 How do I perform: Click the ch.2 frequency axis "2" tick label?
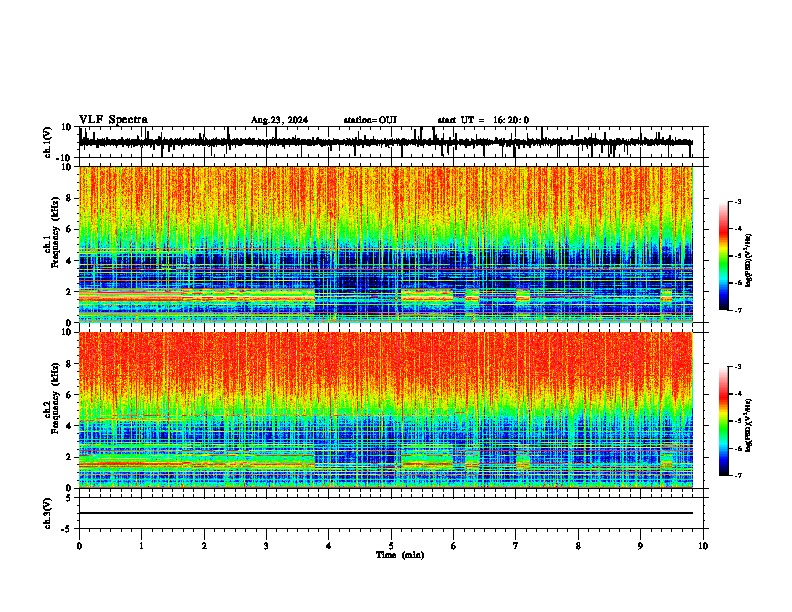[69, 457]
